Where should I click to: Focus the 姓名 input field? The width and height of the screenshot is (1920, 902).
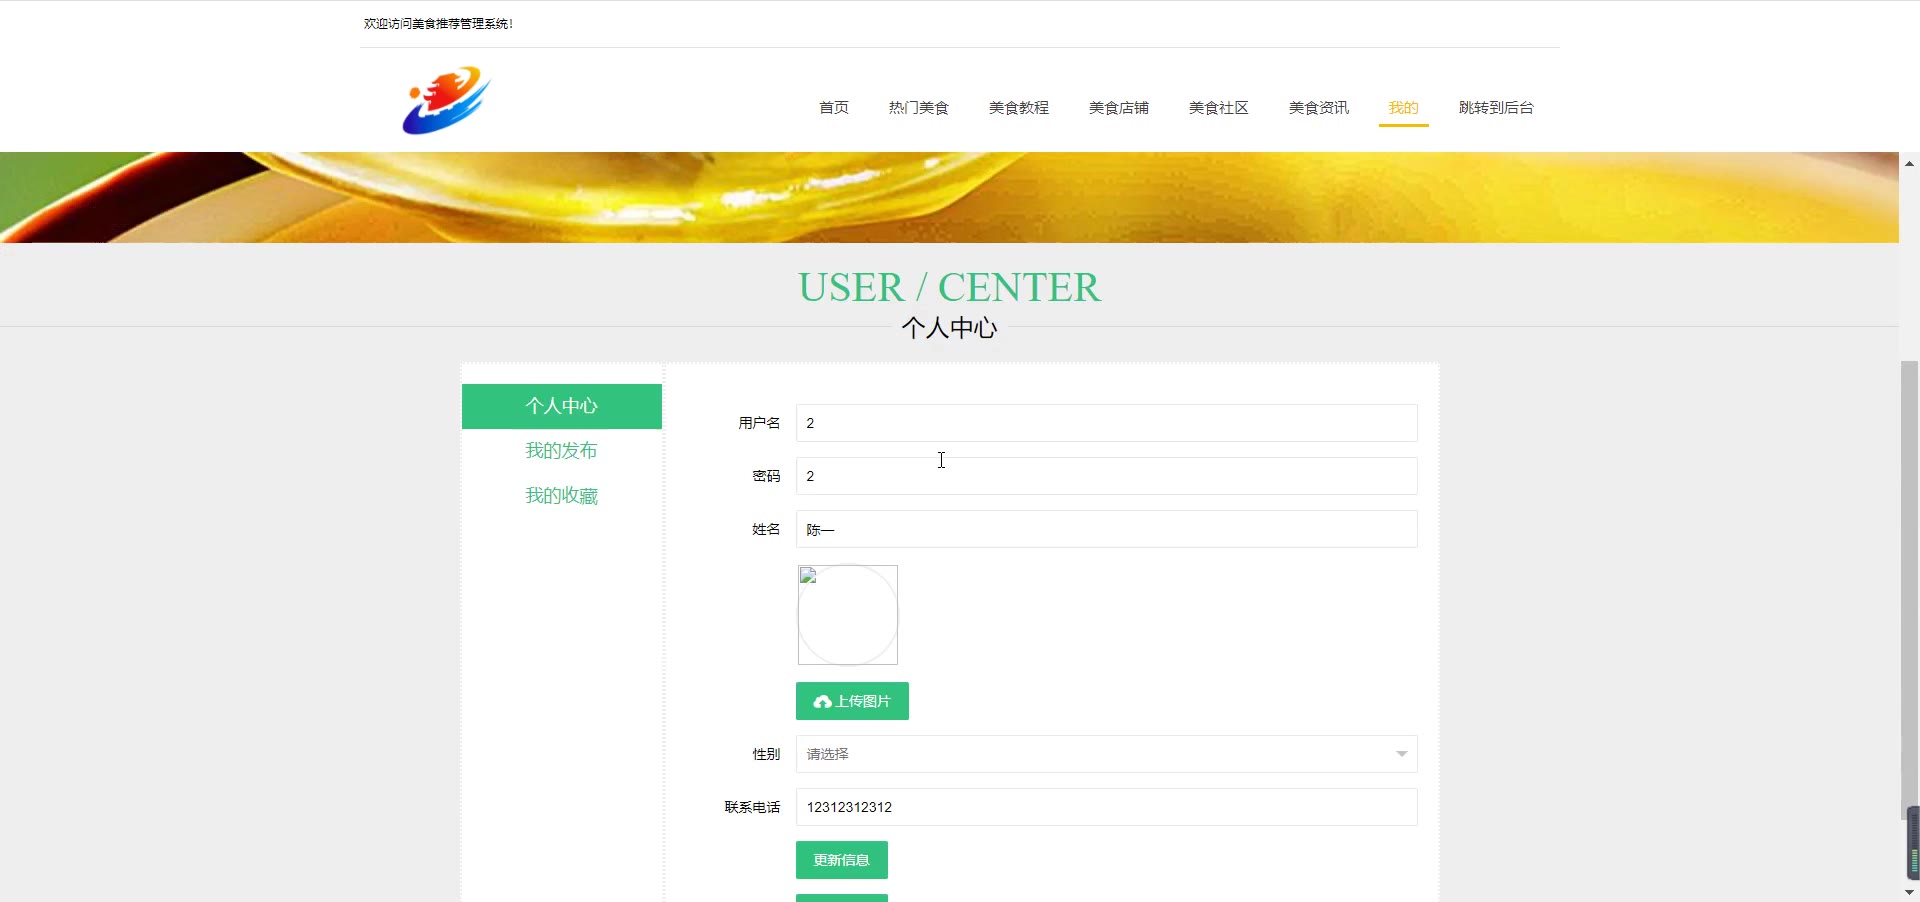tap(1106, 529)
